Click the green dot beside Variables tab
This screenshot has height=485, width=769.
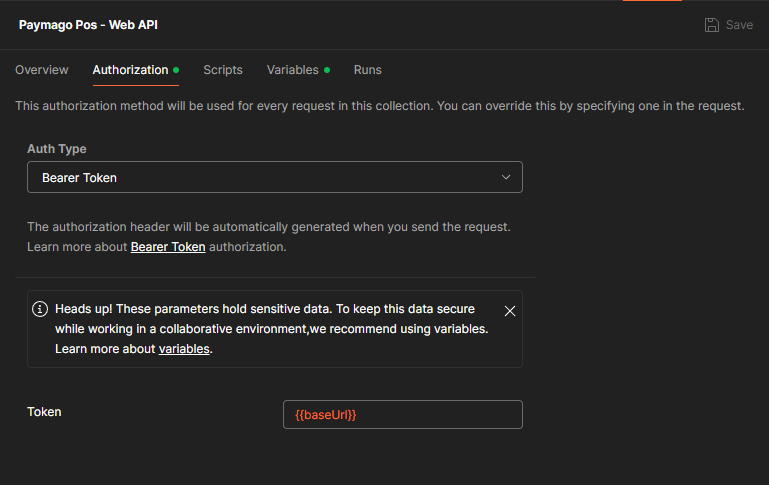326,70
